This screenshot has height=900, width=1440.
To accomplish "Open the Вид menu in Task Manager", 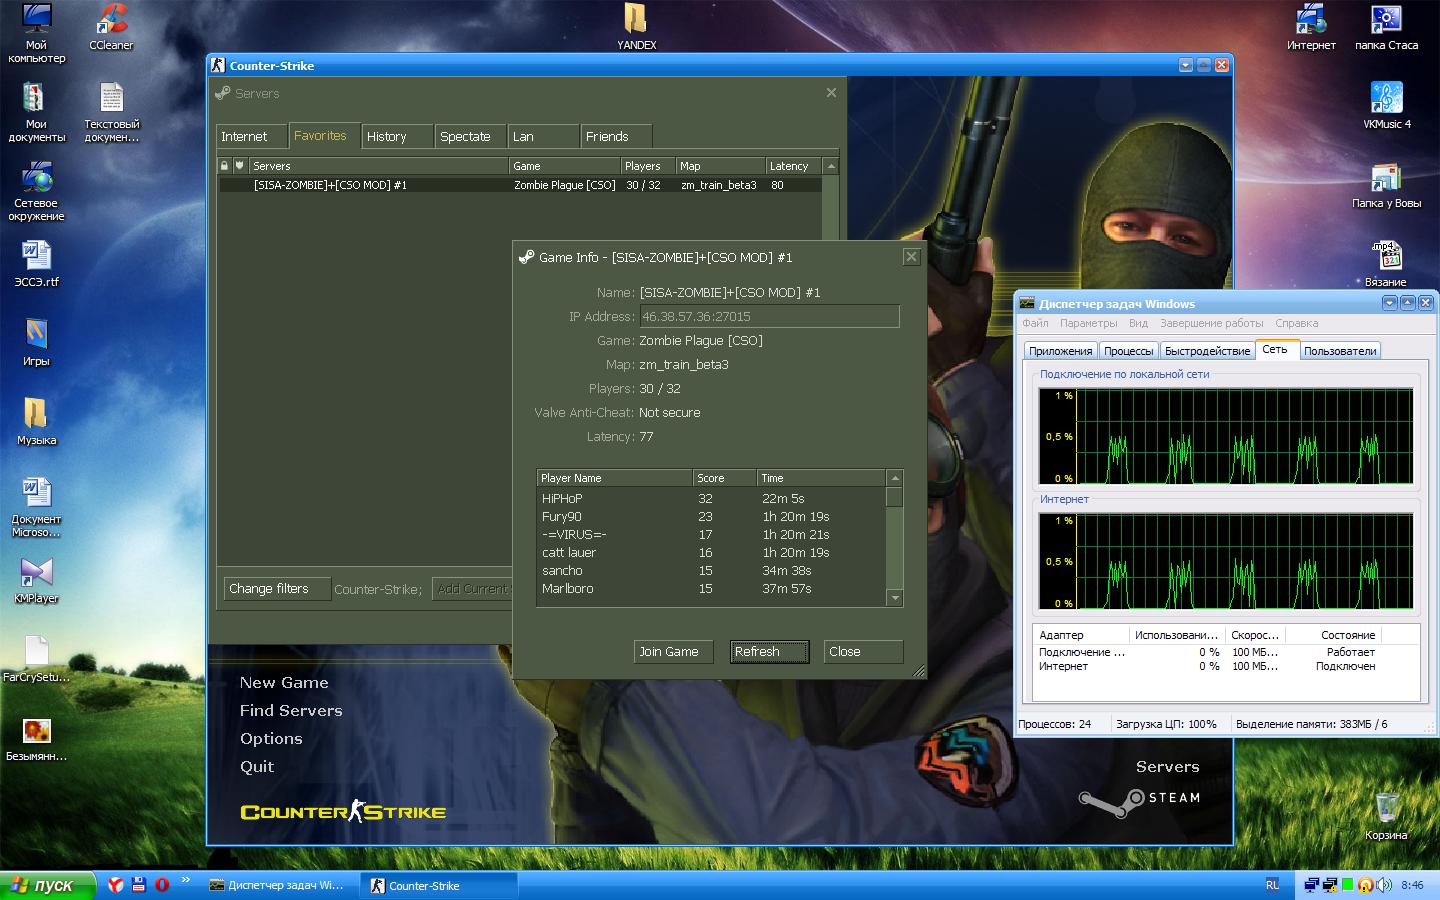I will 1138,323.
